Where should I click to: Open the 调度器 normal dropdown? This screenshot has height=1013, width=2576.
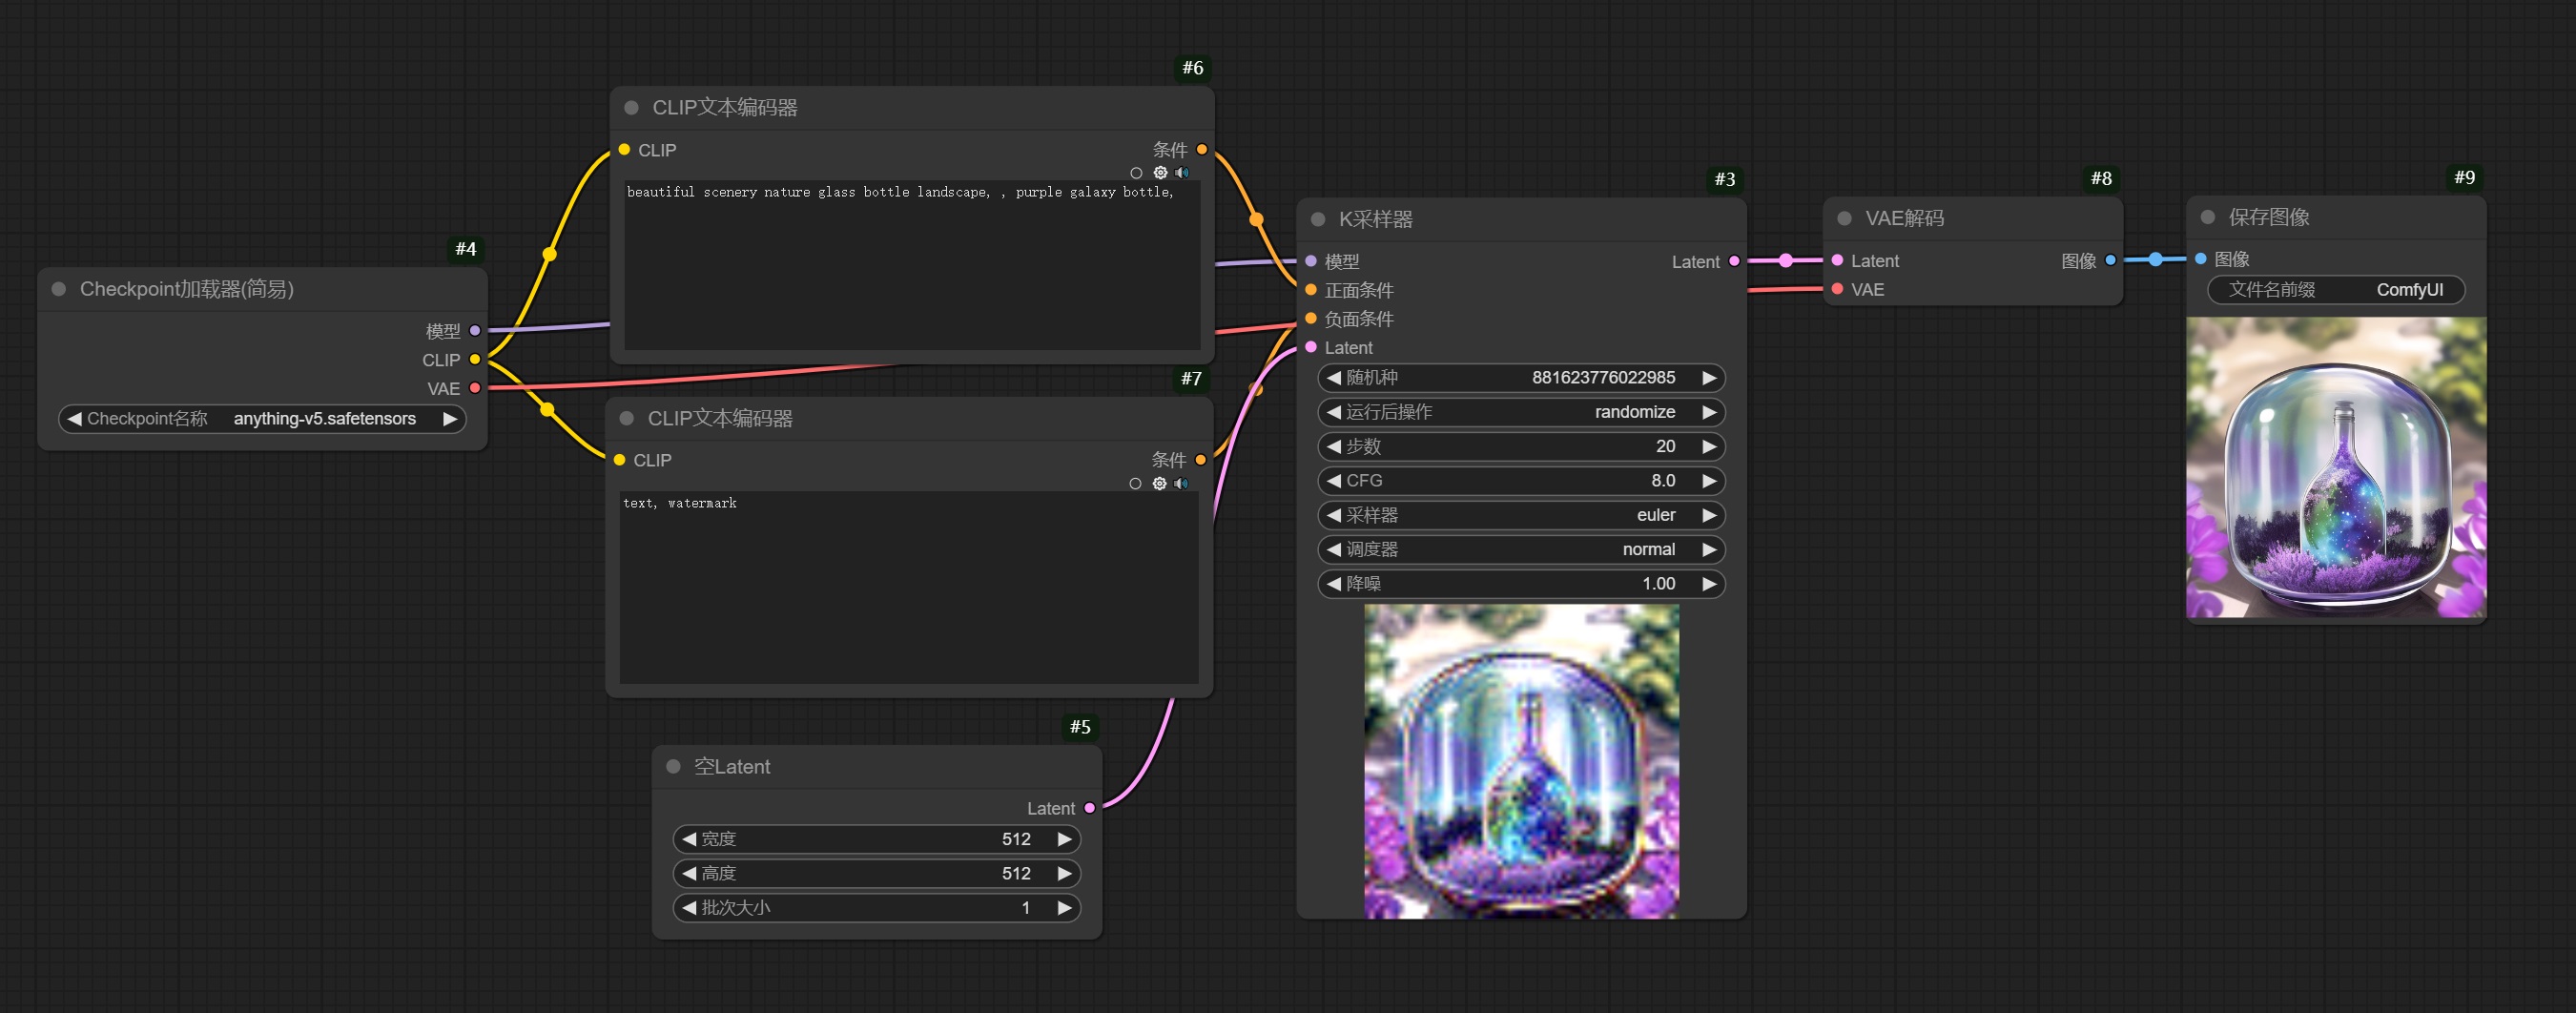1520,549
